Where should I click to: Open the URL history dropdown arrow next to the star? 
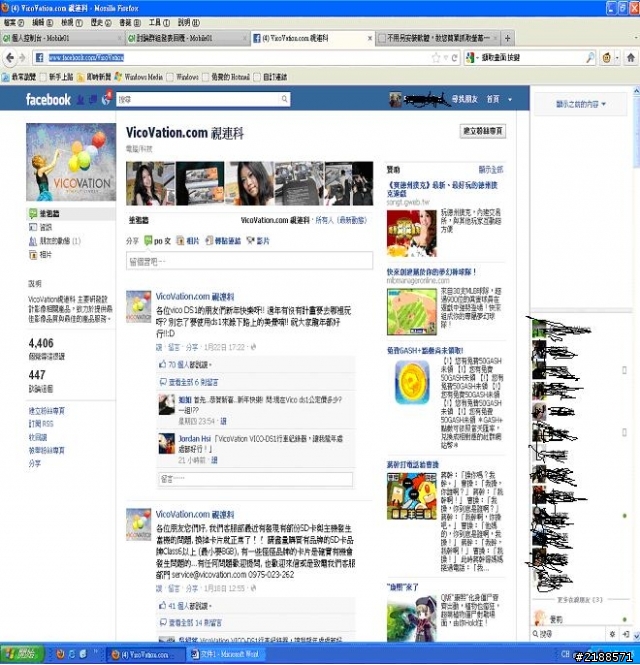pos(445,58)
